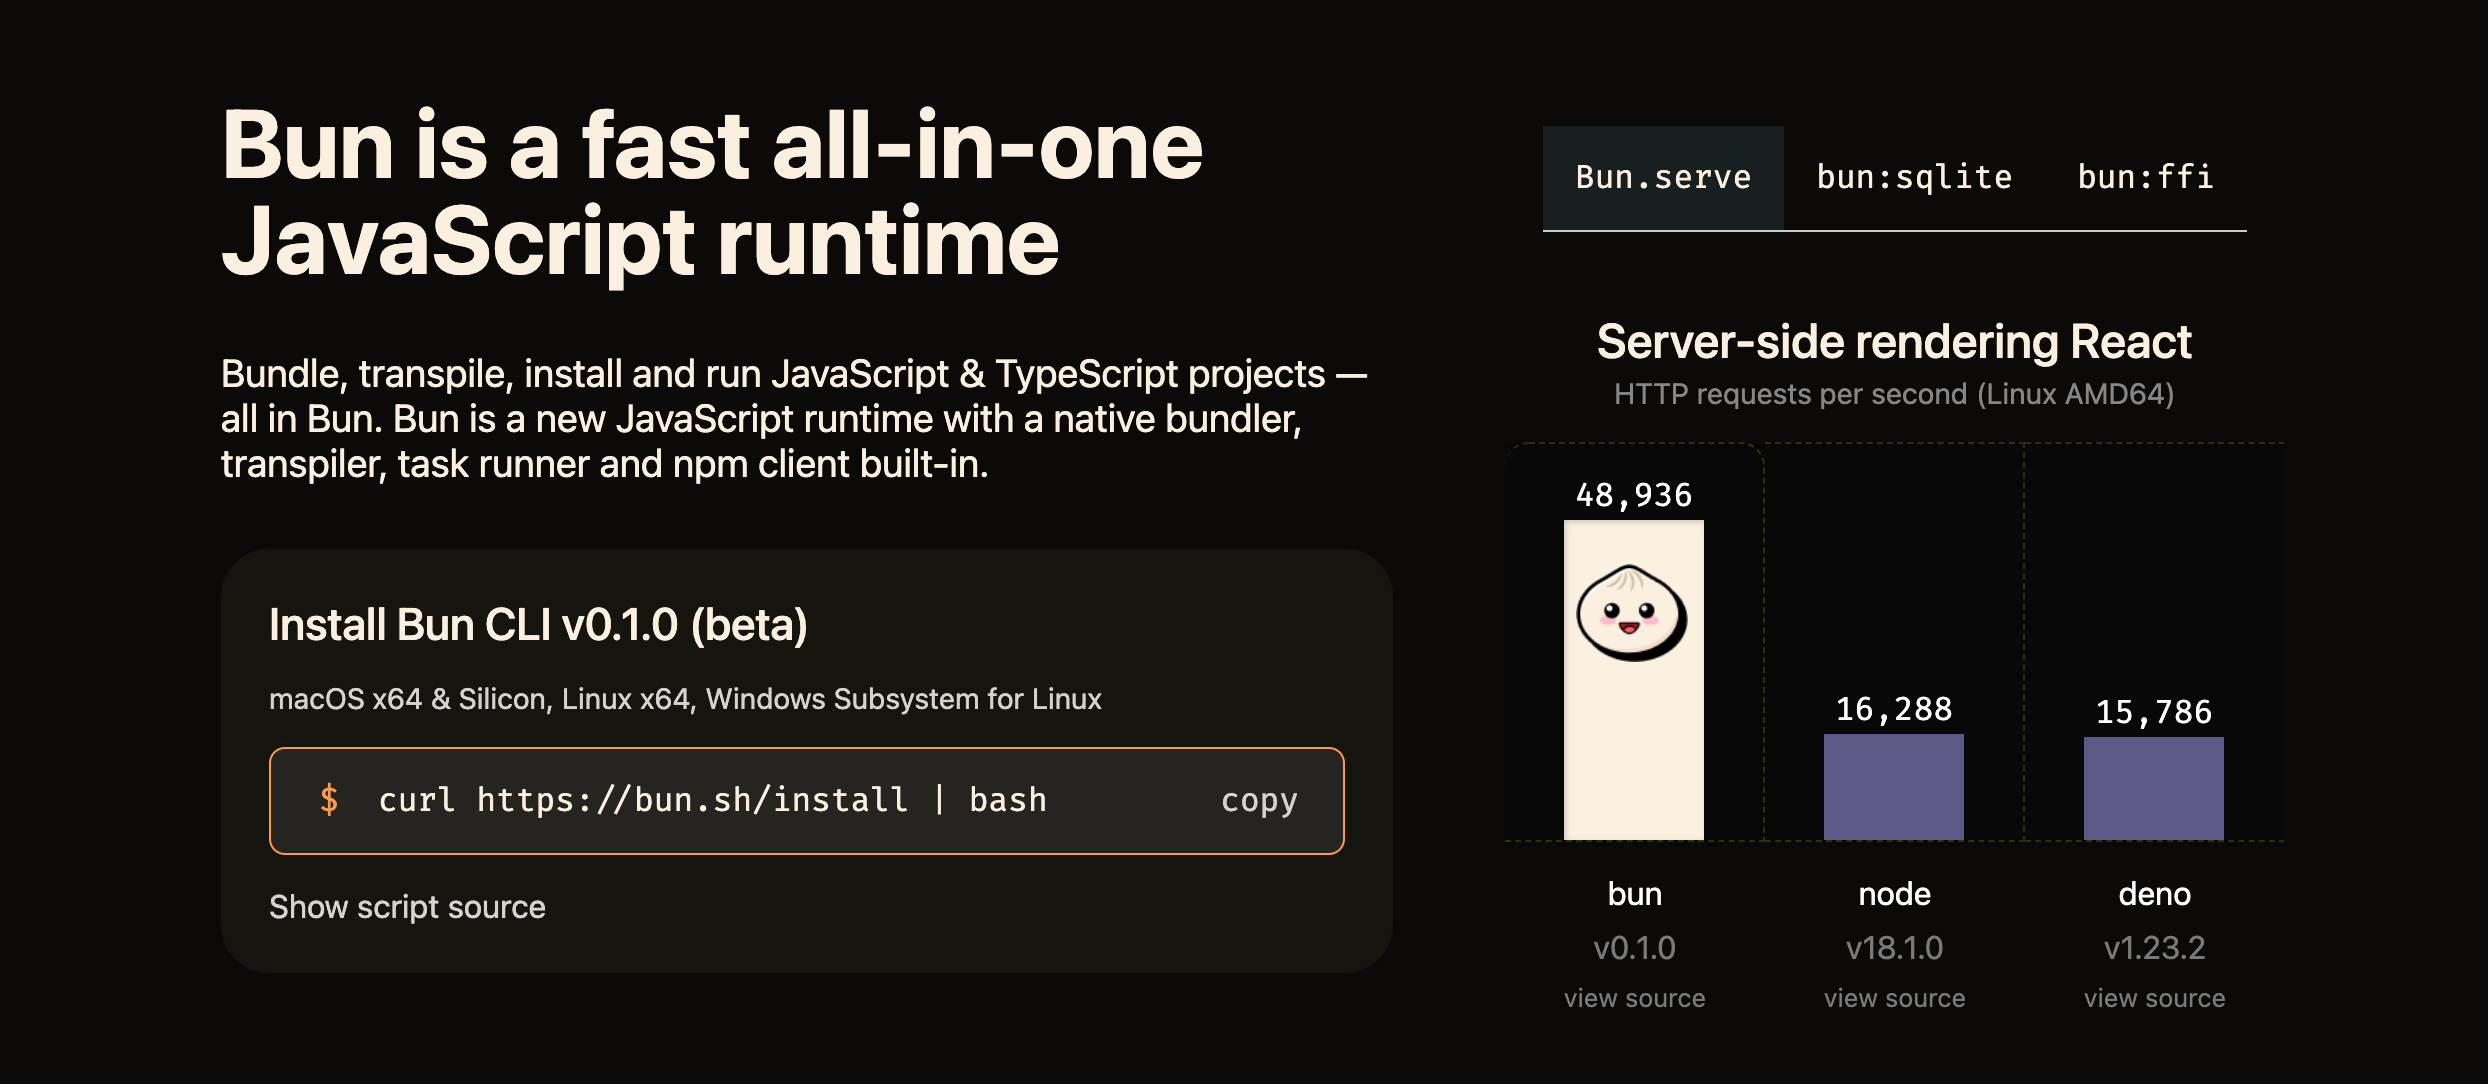View source under bun v0.1.0
The image size is (2488, 1084).
point(1634,998)
